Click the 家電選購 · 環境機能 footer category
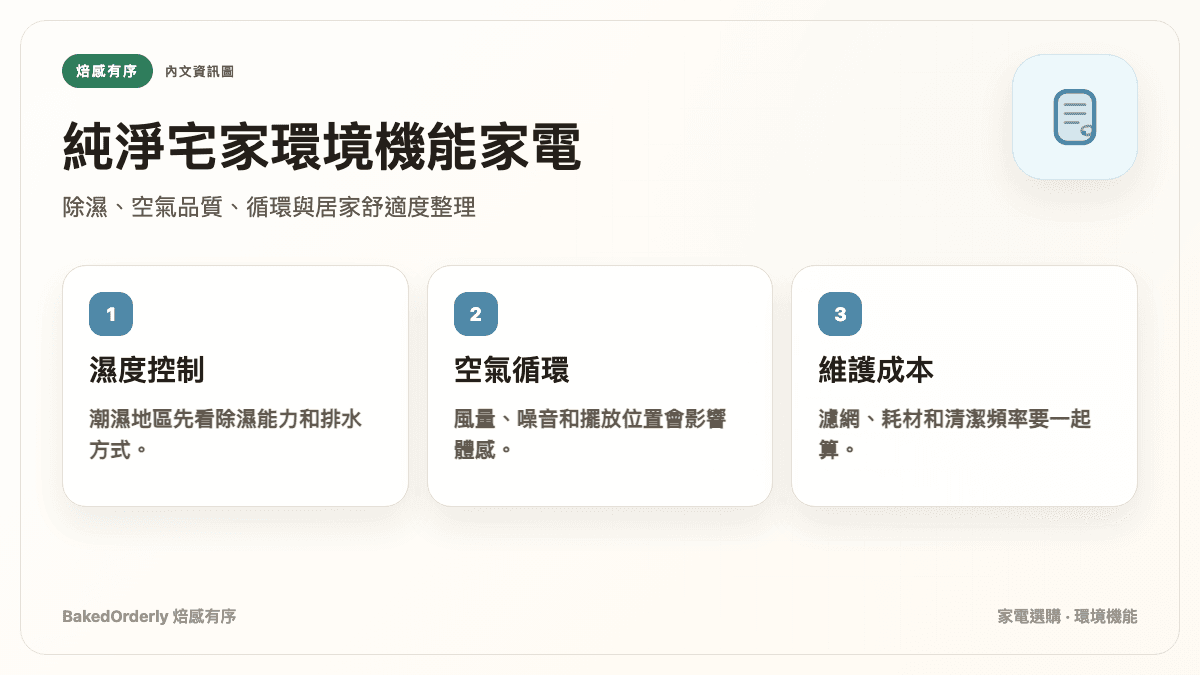1200x675 pixels. tap(1067, 616)
